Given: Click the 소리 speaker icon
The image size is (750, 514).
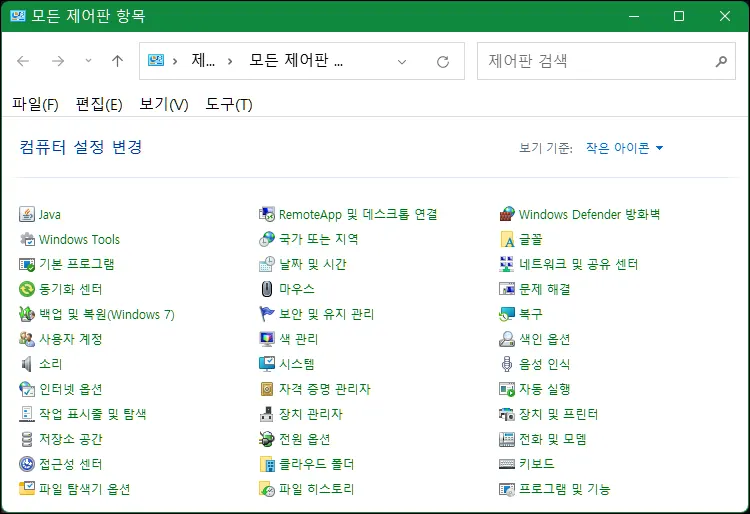Looking at the screenshot, I should pyautogui.click(x=27, y=364).
